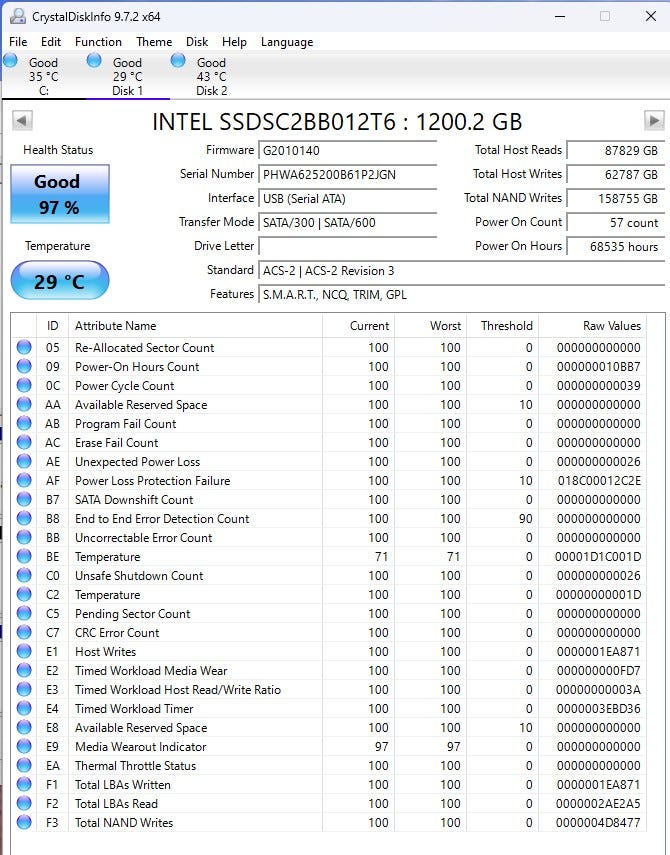Click the Raw Values column header
This screenshot has height=855, width=670.
click(611, 326)
